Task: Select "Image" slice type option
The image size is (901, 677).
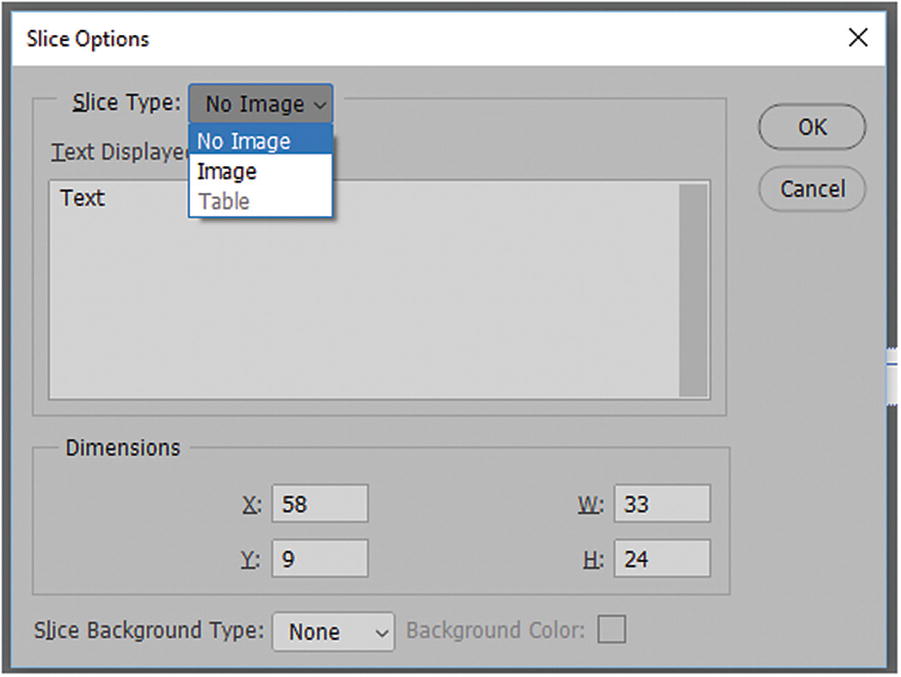Action: click(x=227, y=171)
